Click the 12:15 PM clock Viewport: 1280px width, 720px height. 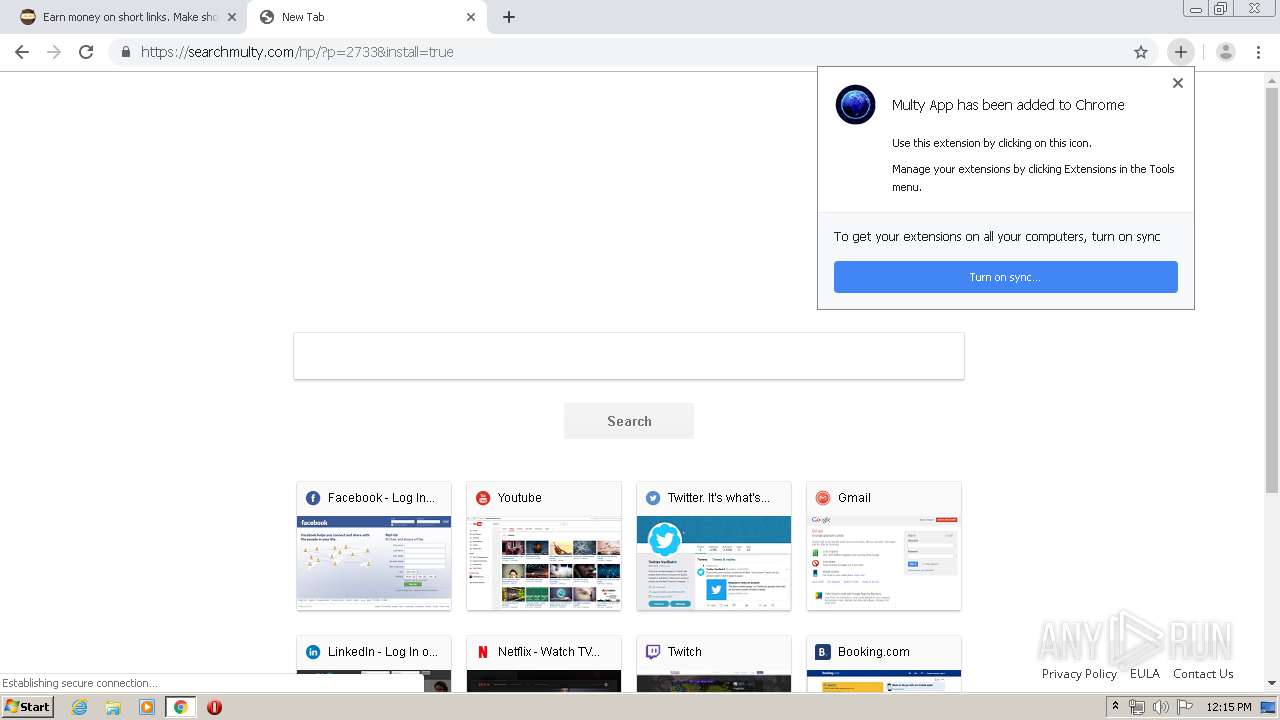point(1229,707)
